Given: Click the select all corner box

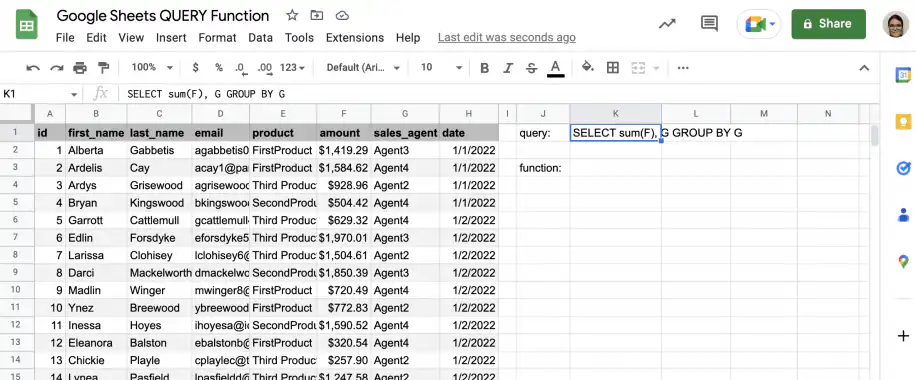Looking at the screenshot, I should coord(17,113).
